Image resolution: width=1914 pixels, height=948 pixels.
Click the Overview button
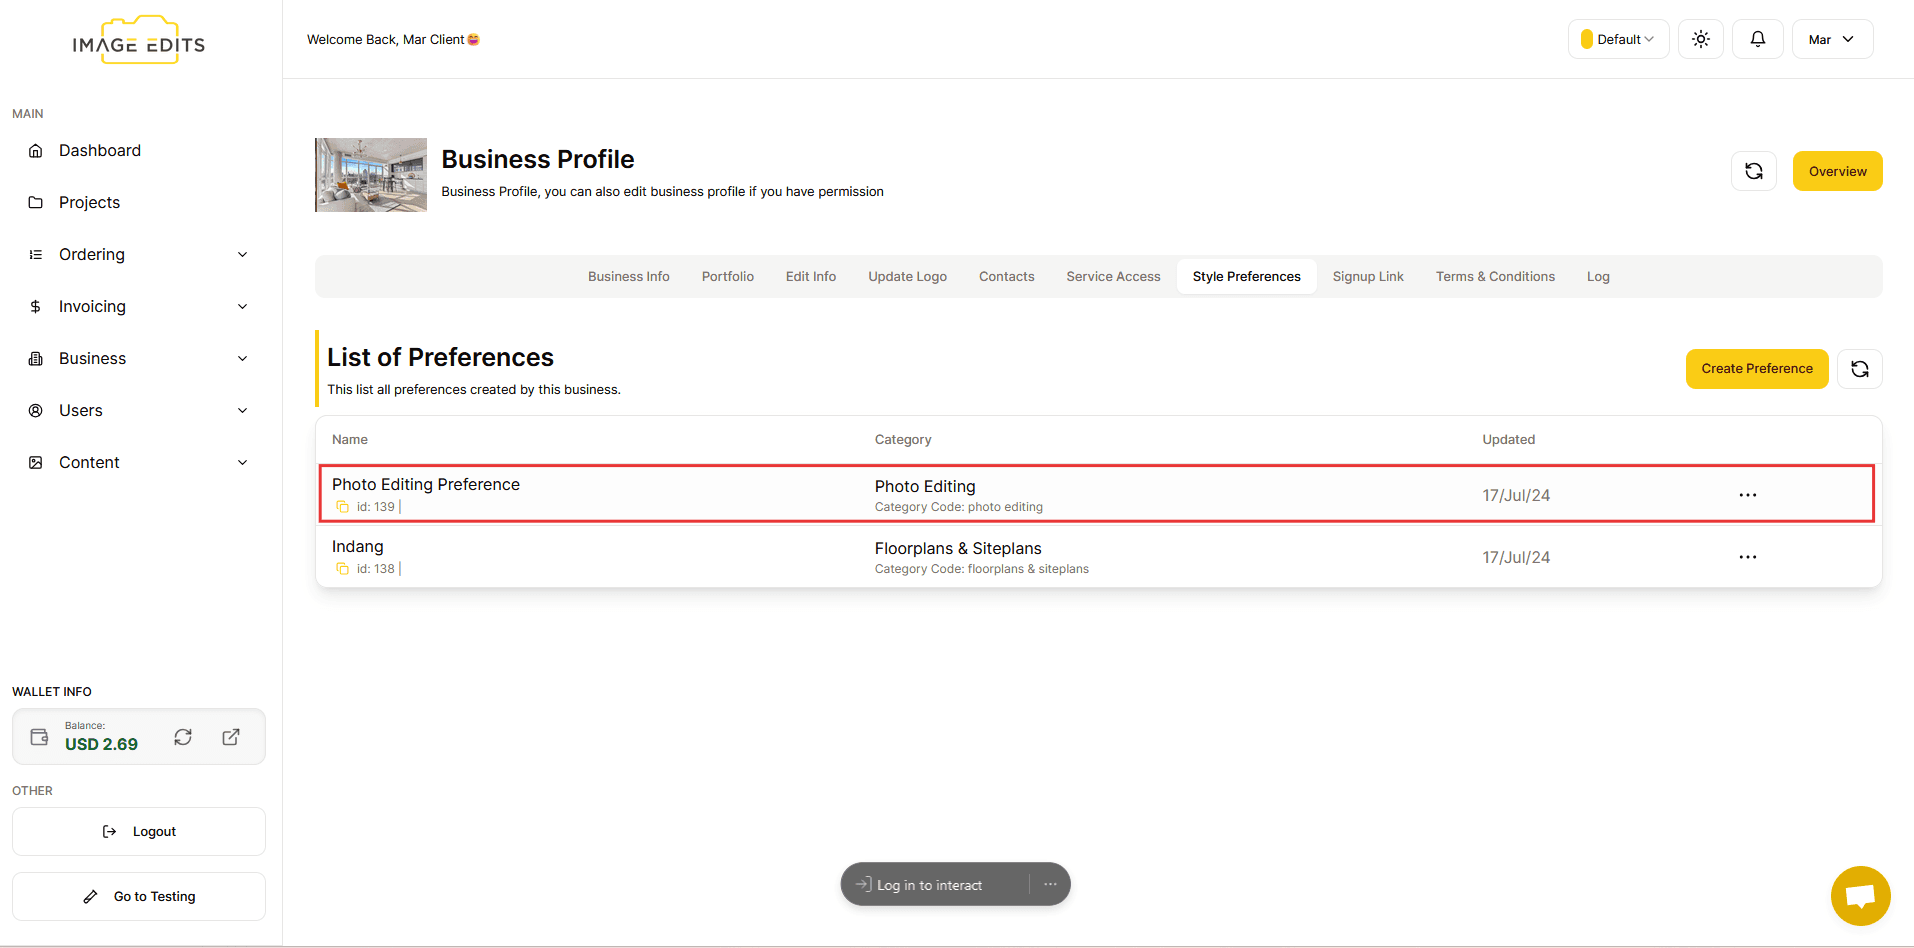point(1837,171)
